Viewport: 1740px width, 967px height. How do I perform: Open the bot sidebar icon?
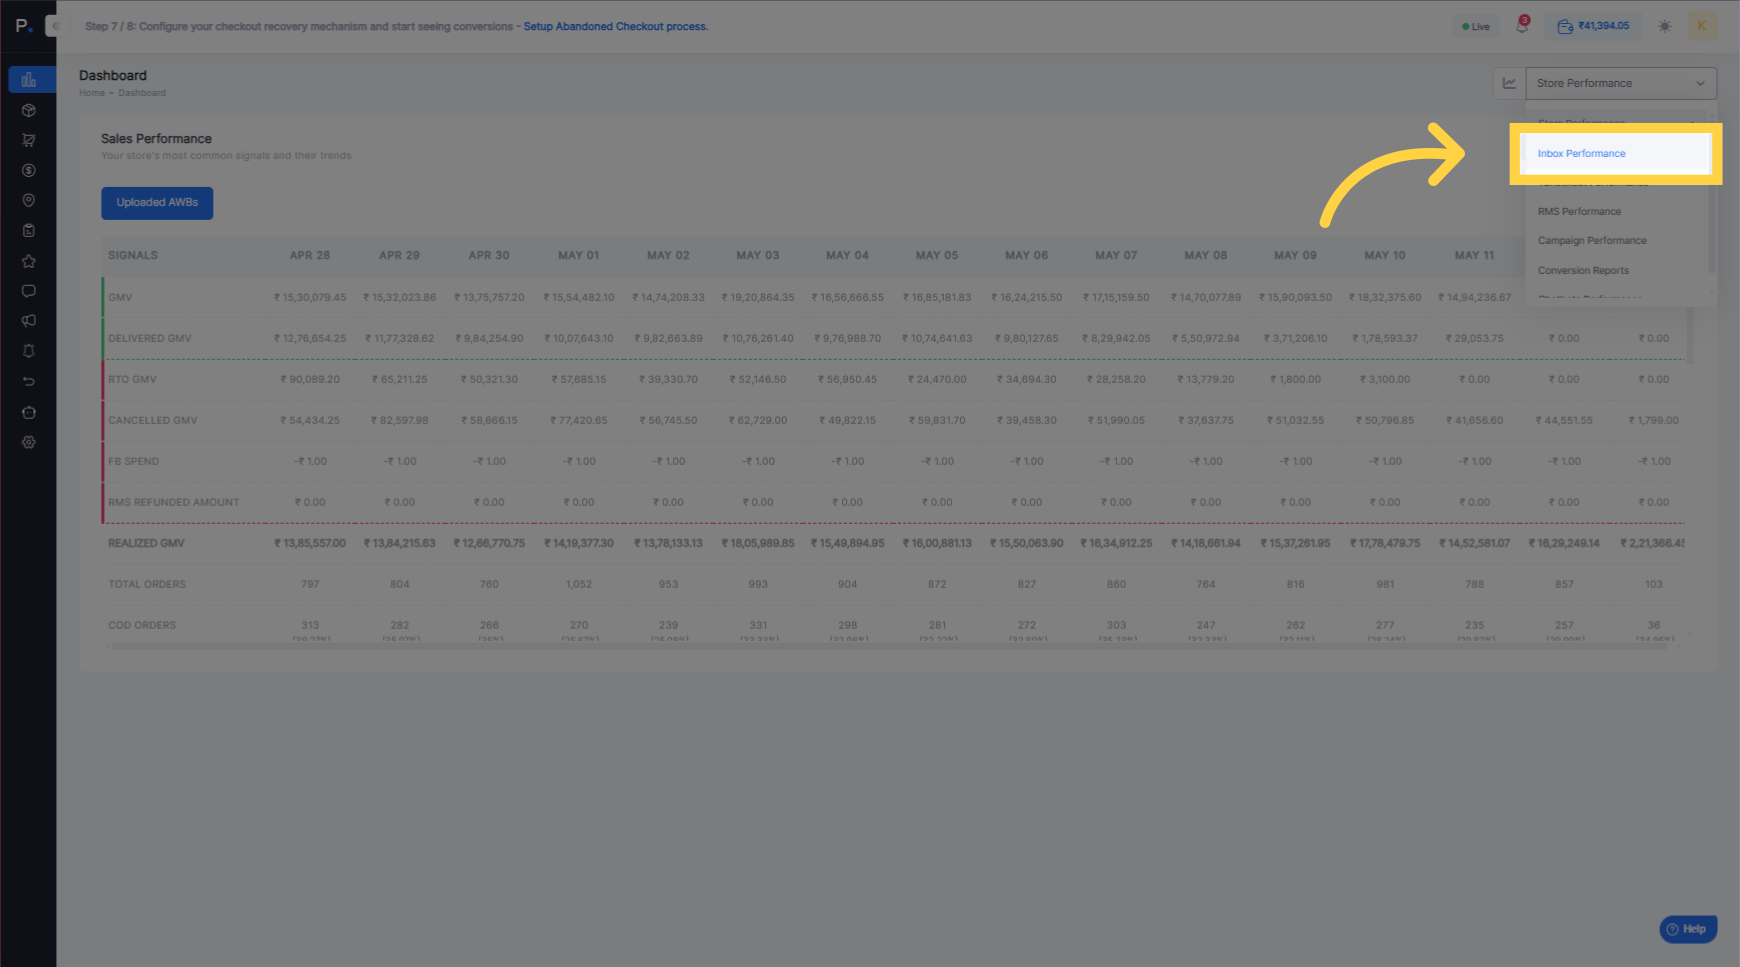(29, 412)
